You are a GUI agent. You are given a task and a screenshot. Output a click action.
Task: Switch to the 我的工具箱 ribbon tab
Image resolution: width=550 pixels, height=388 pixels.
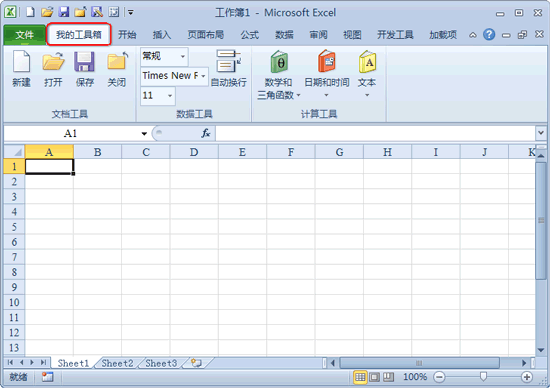coord(79,34)
